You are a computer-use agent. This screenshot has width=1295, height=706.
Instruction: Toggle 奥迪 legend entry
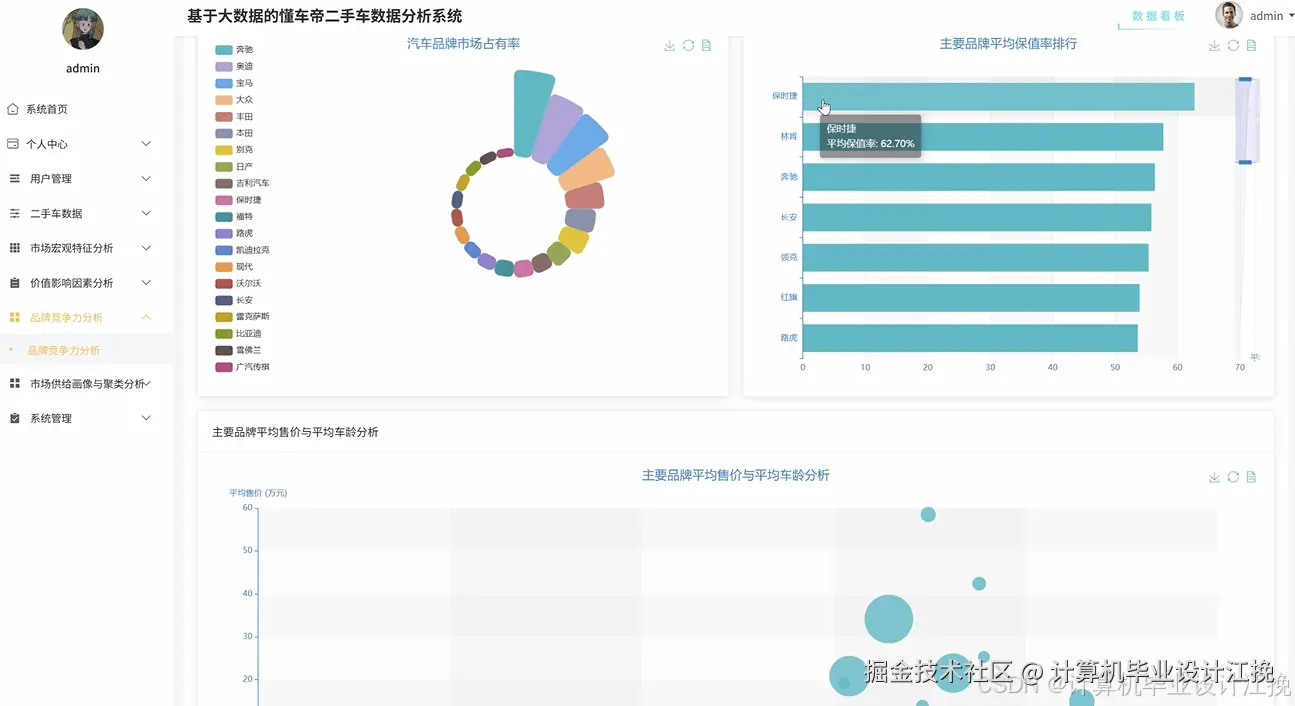(x=234, y=66)
